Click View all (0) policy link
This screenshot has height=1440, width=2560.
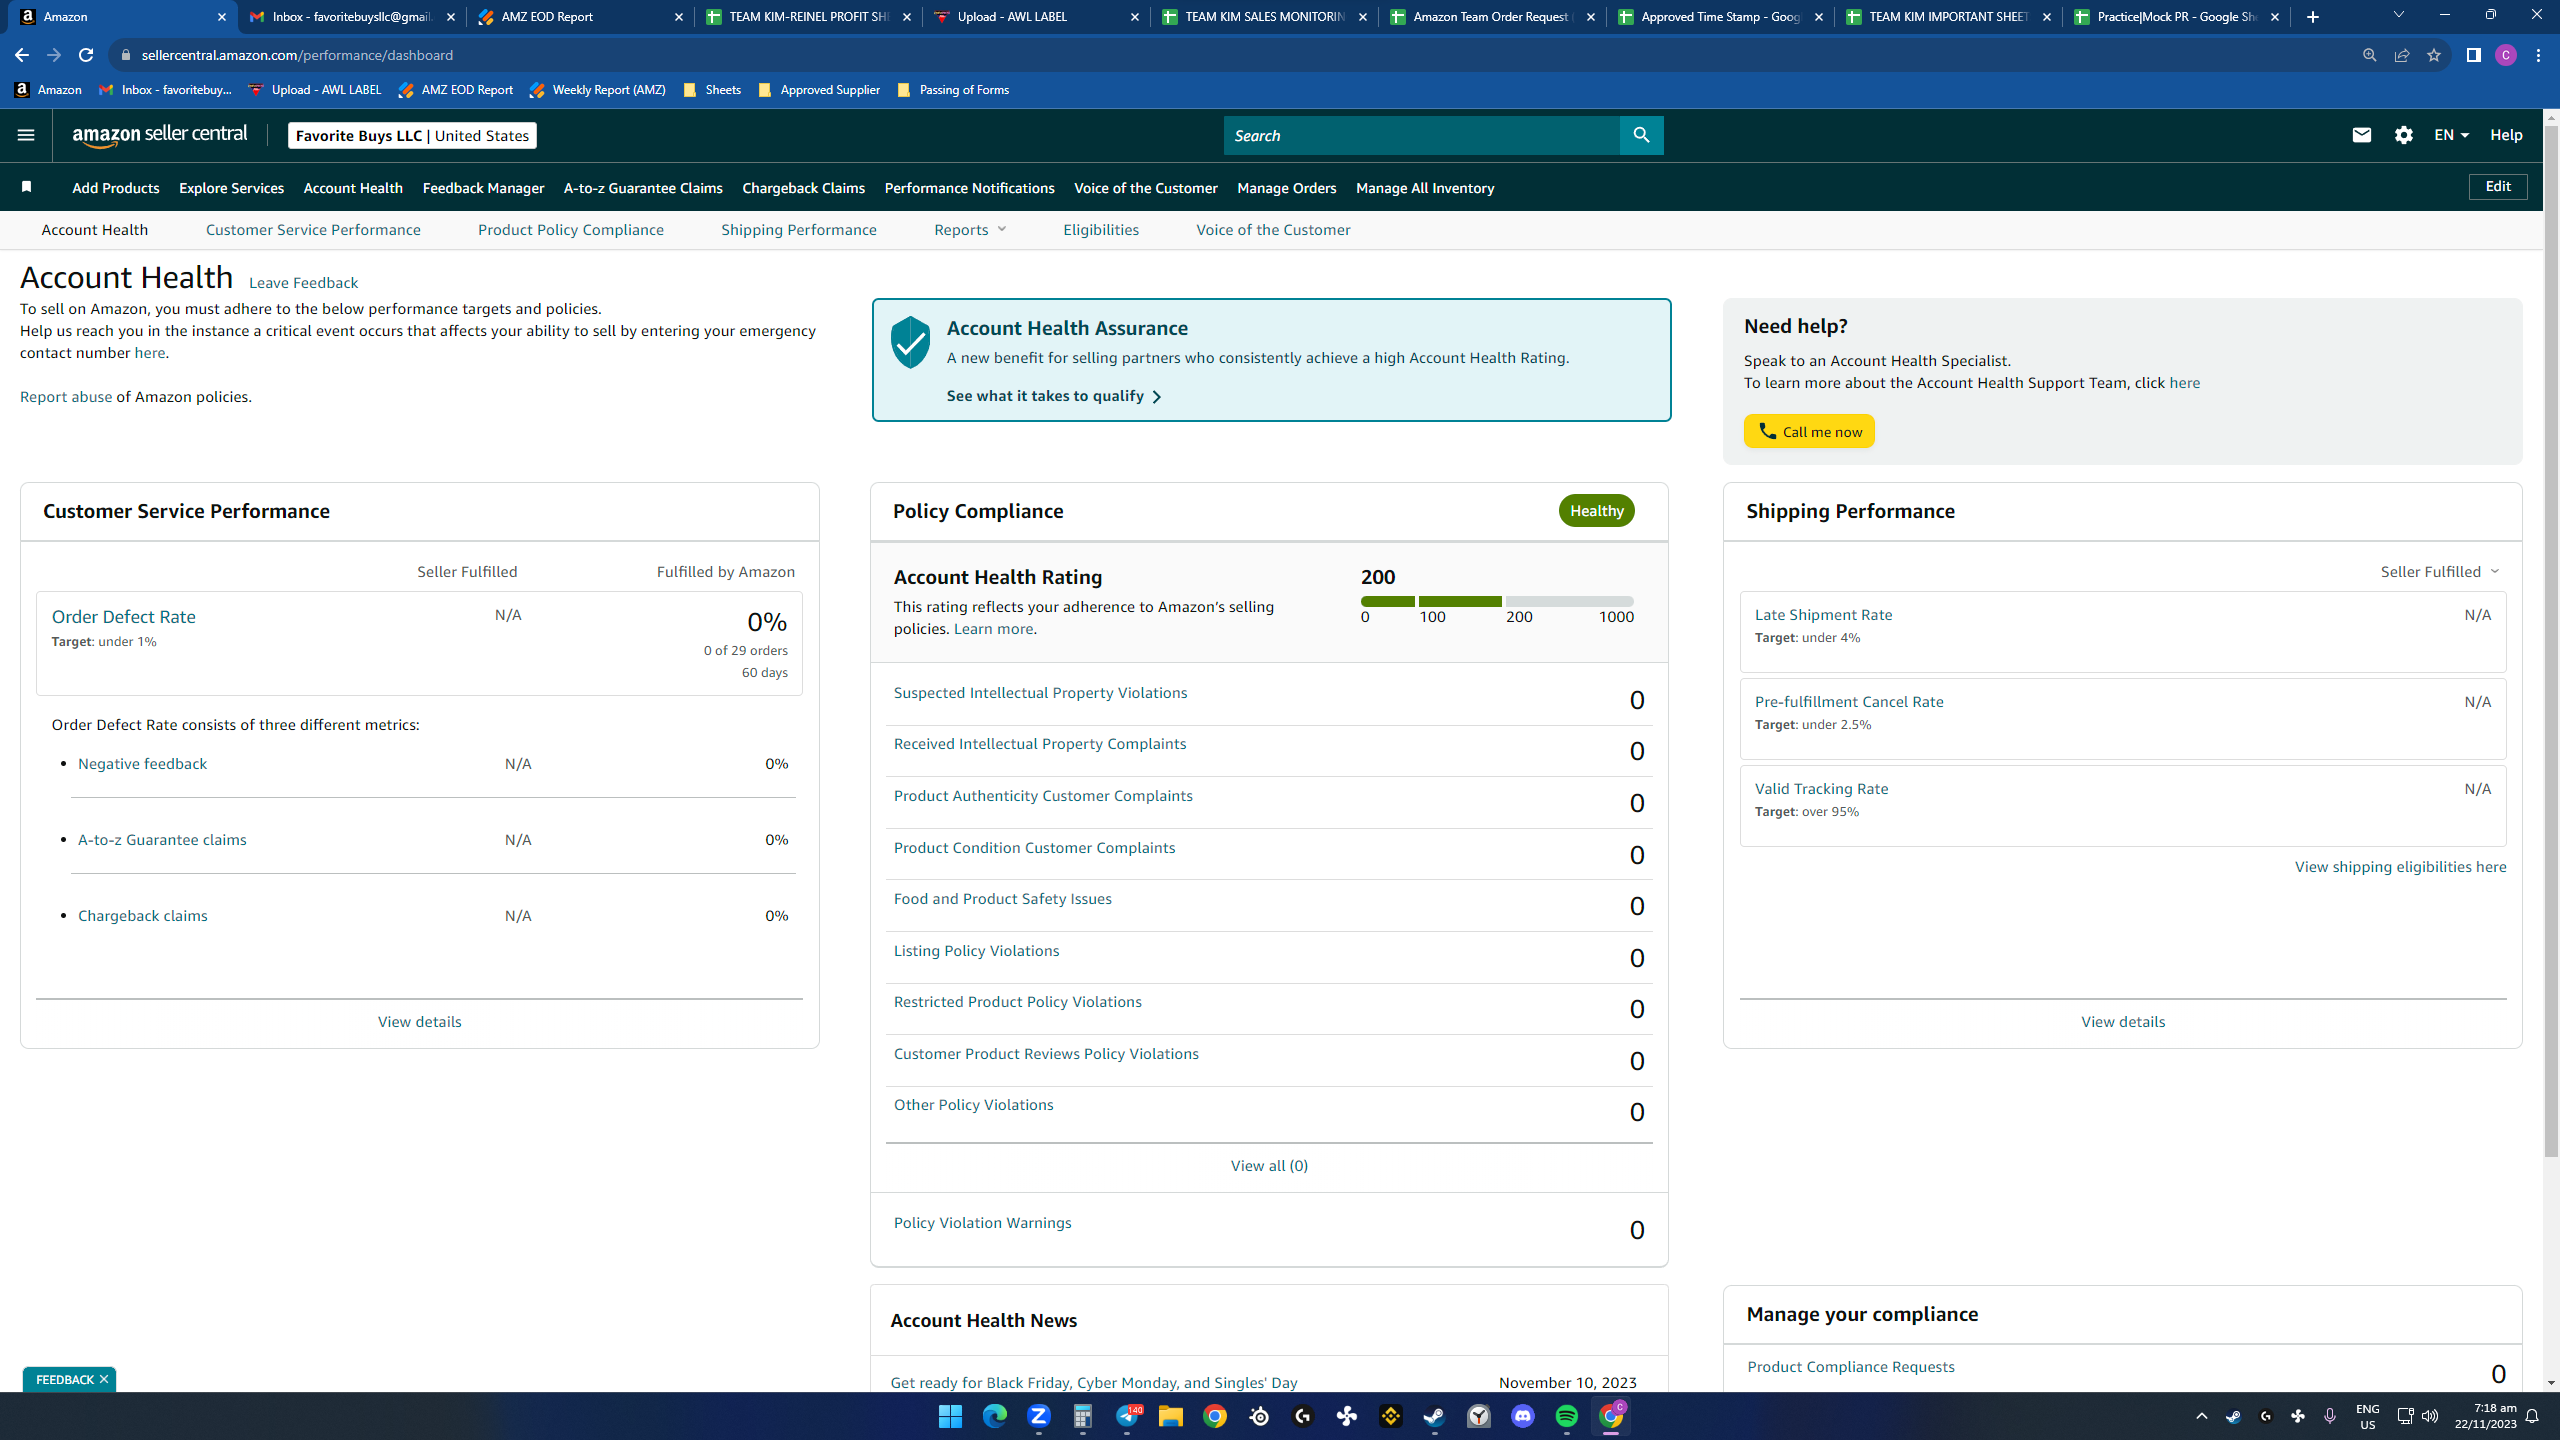(x=1269, y=1166)
